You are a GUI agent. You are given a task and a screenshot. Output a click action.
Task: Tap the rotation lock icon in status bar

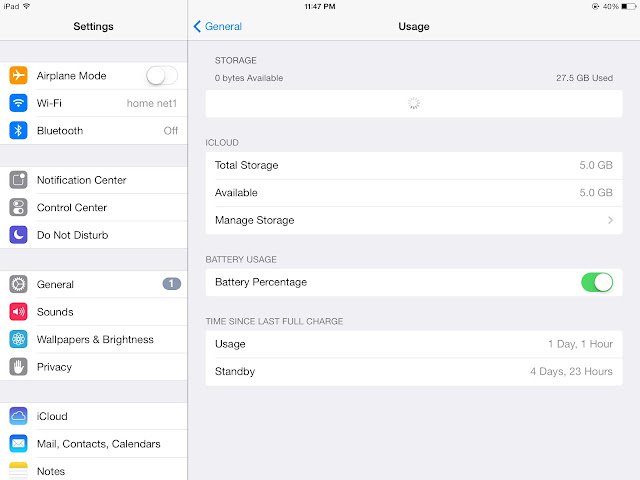pos(595,7)
